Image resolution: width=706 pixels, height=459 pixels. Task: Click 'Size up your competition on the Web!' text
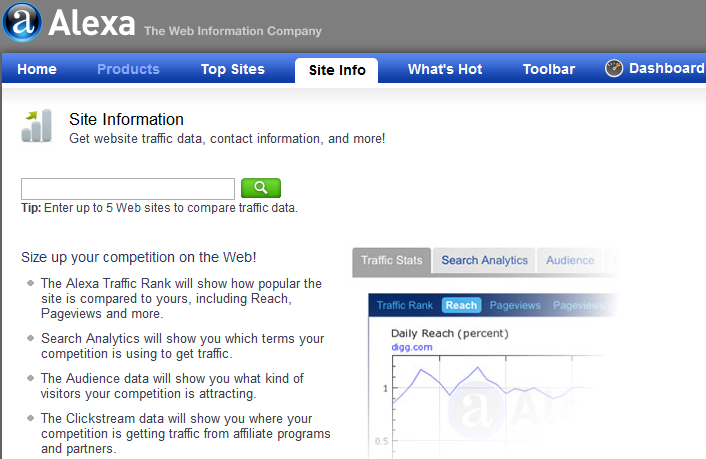[x=139, y=257]
